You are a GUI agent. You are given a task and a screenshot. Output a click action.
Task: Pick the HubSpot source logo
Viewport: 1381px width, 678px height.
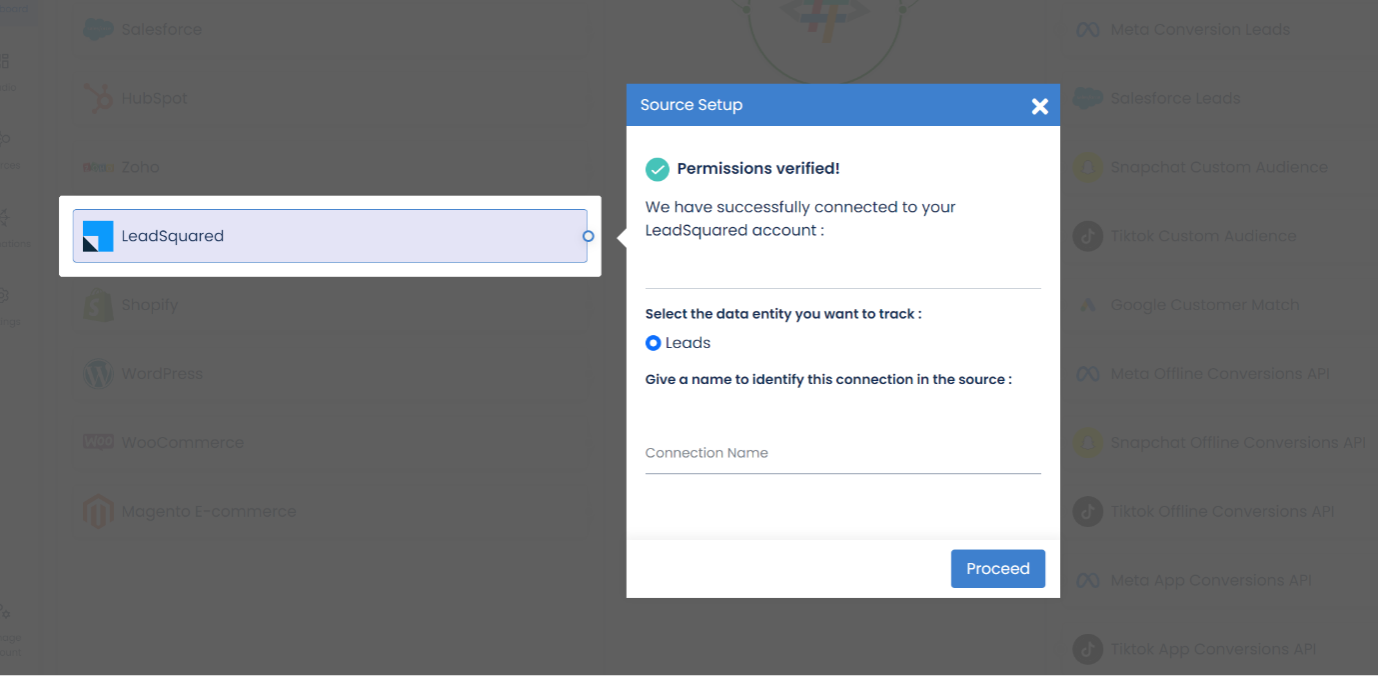click(x=98, y=98)
